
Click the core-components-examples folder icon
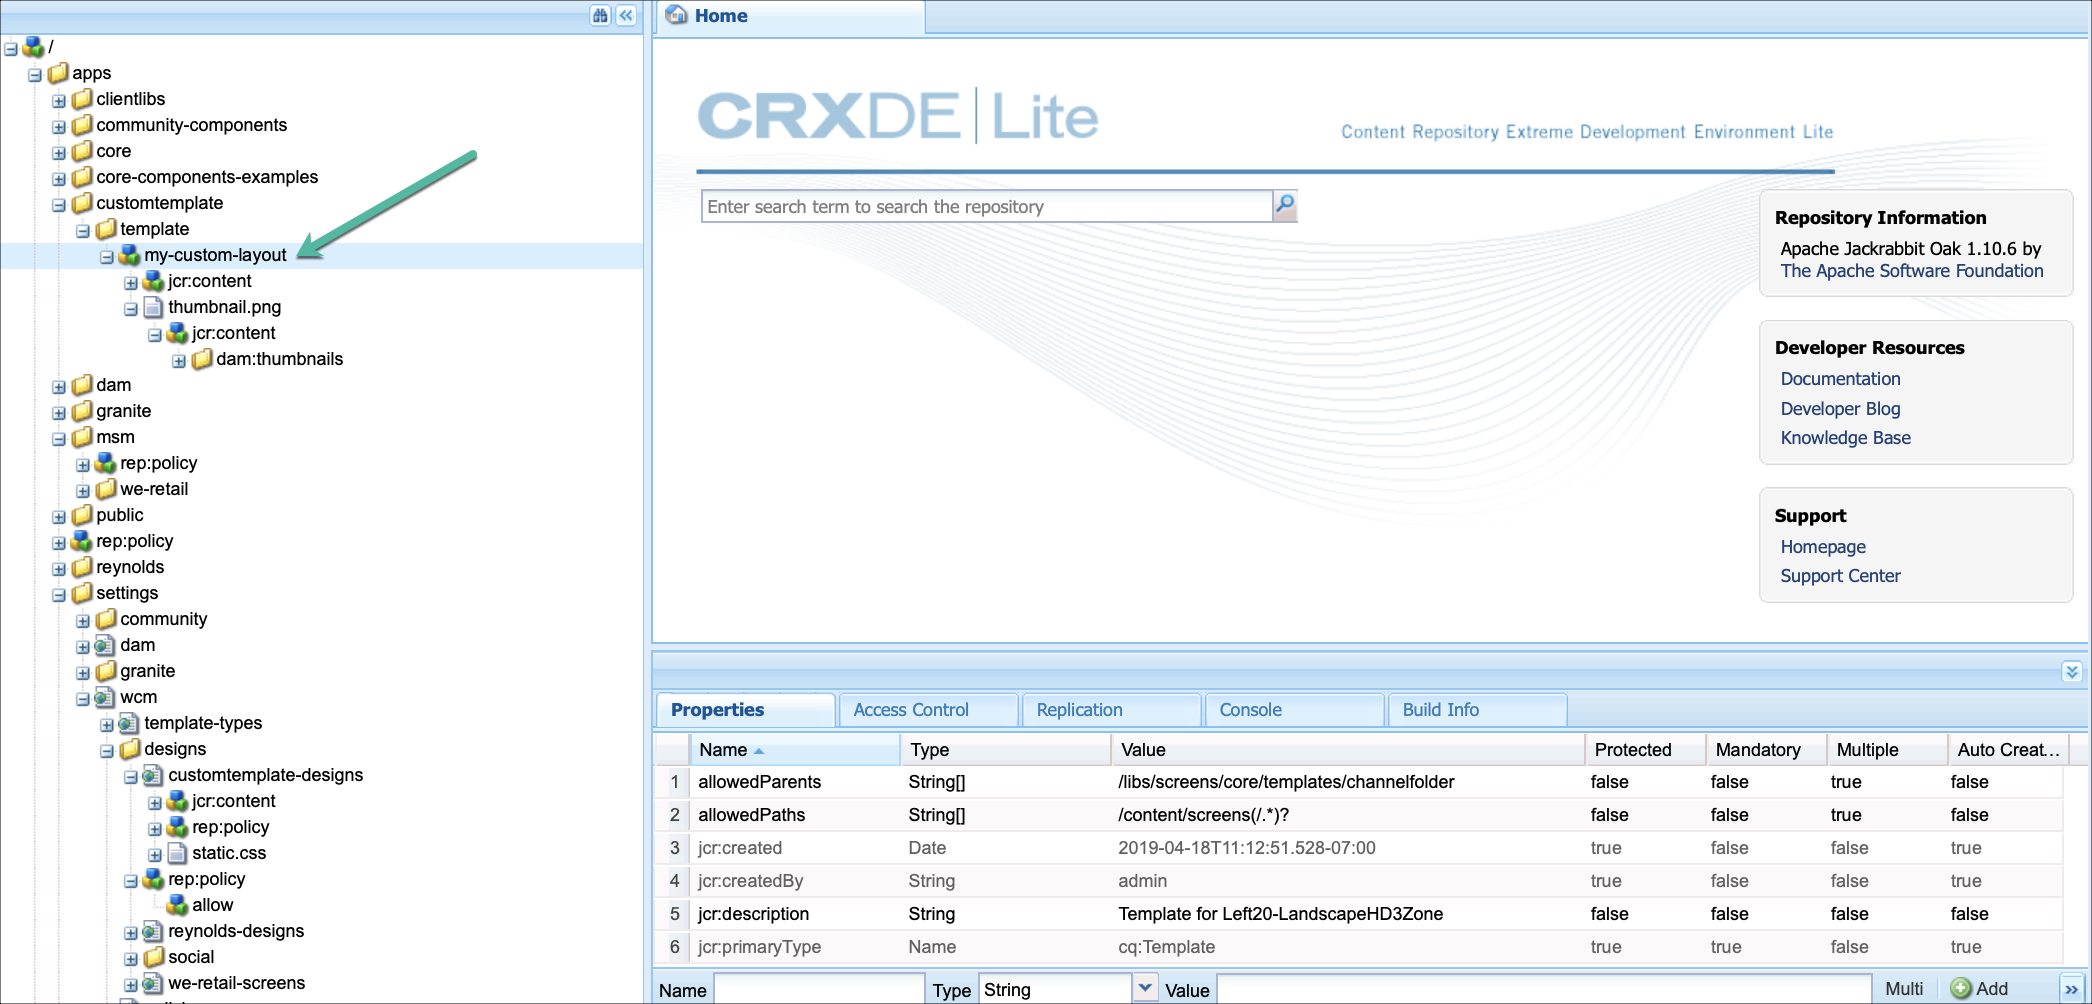[82, 177]
